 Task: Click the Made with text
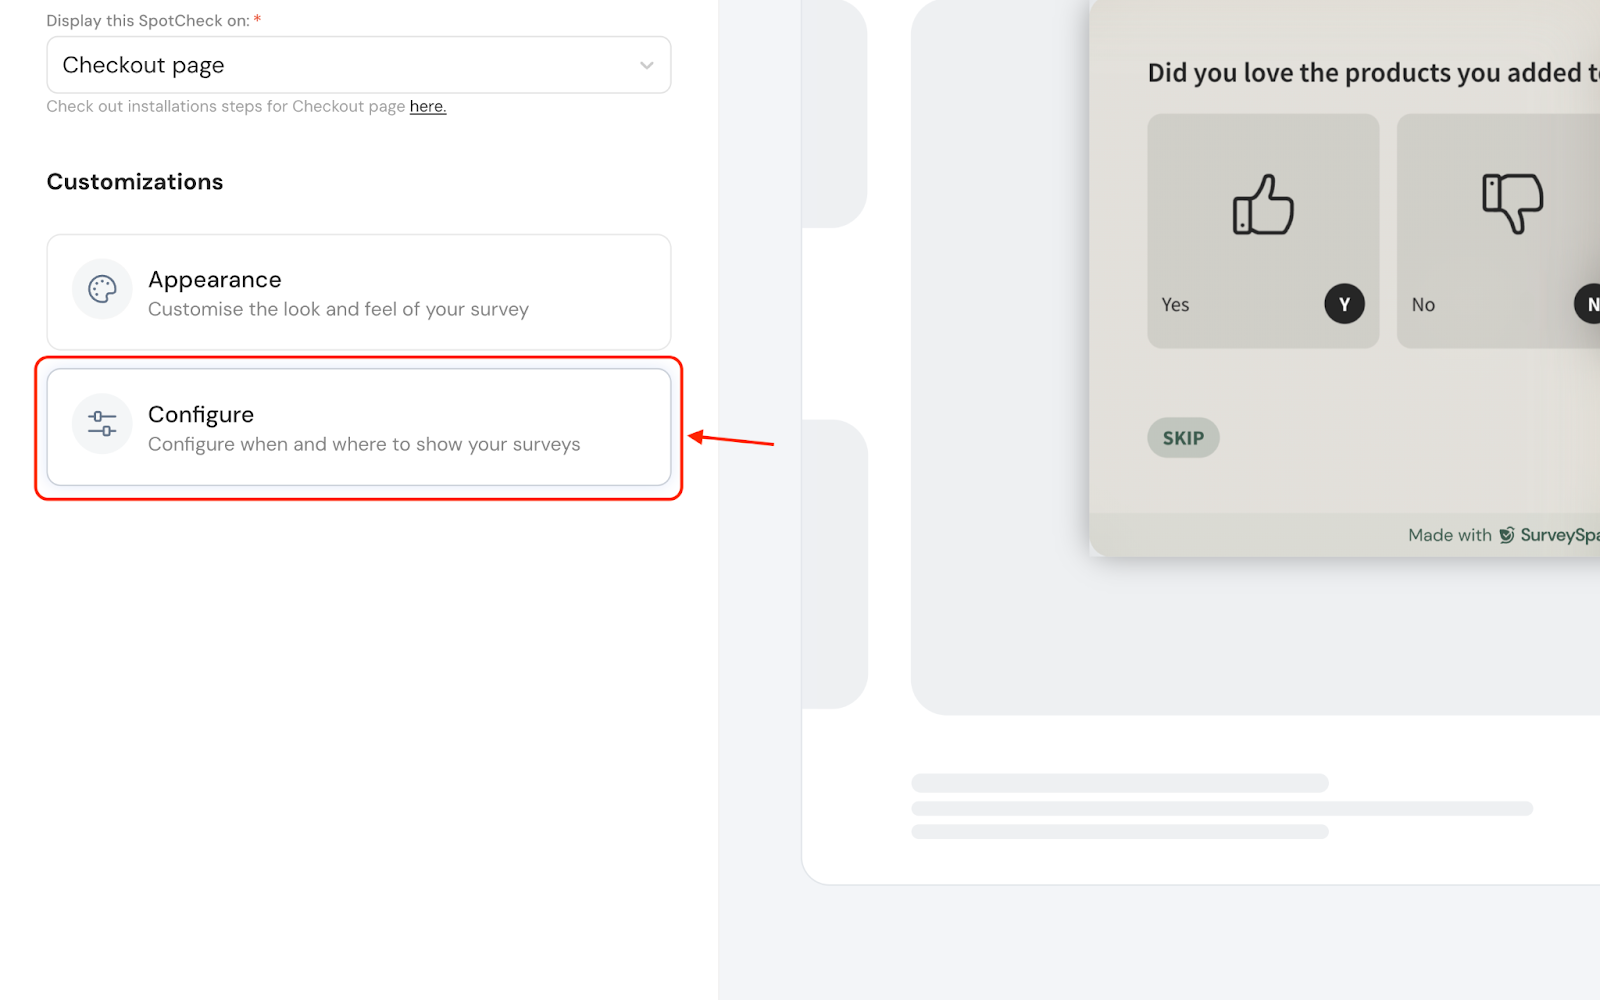(x=1449, y=535)
